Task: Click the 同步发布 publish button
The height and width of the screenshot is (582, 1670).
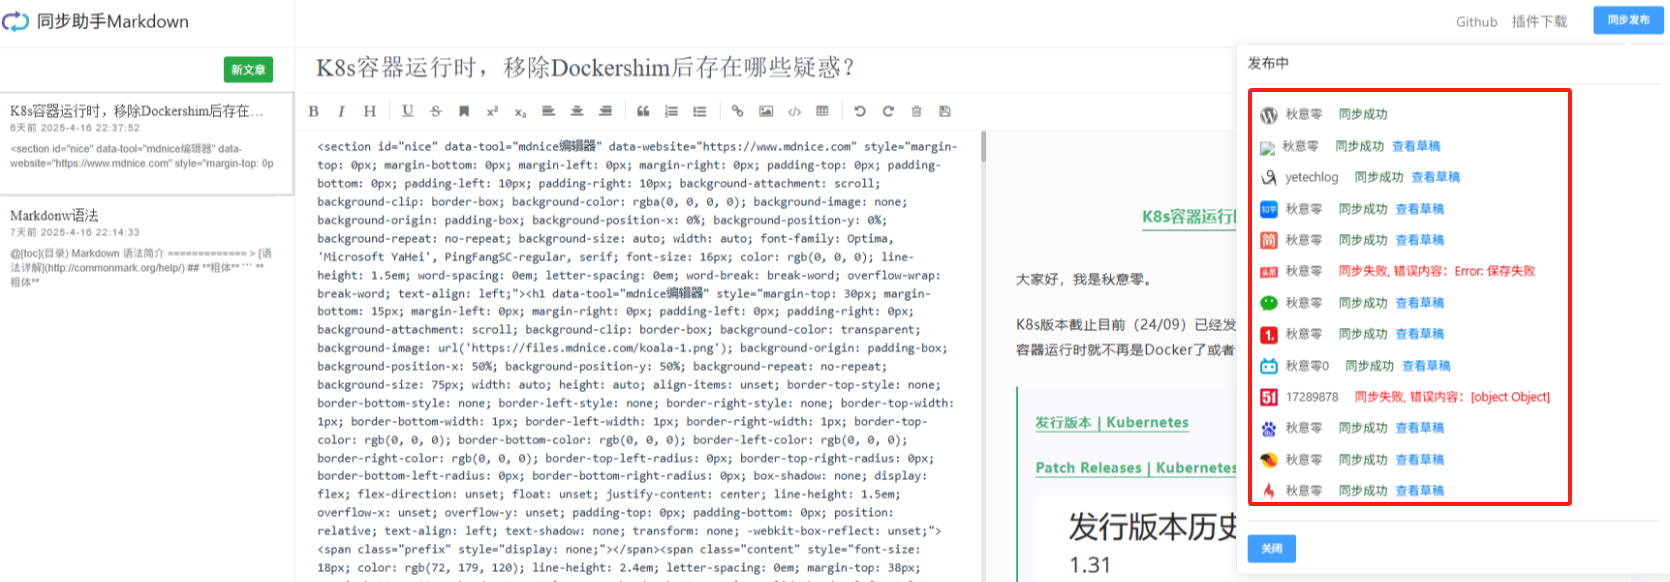Action: click(1628, 20)
